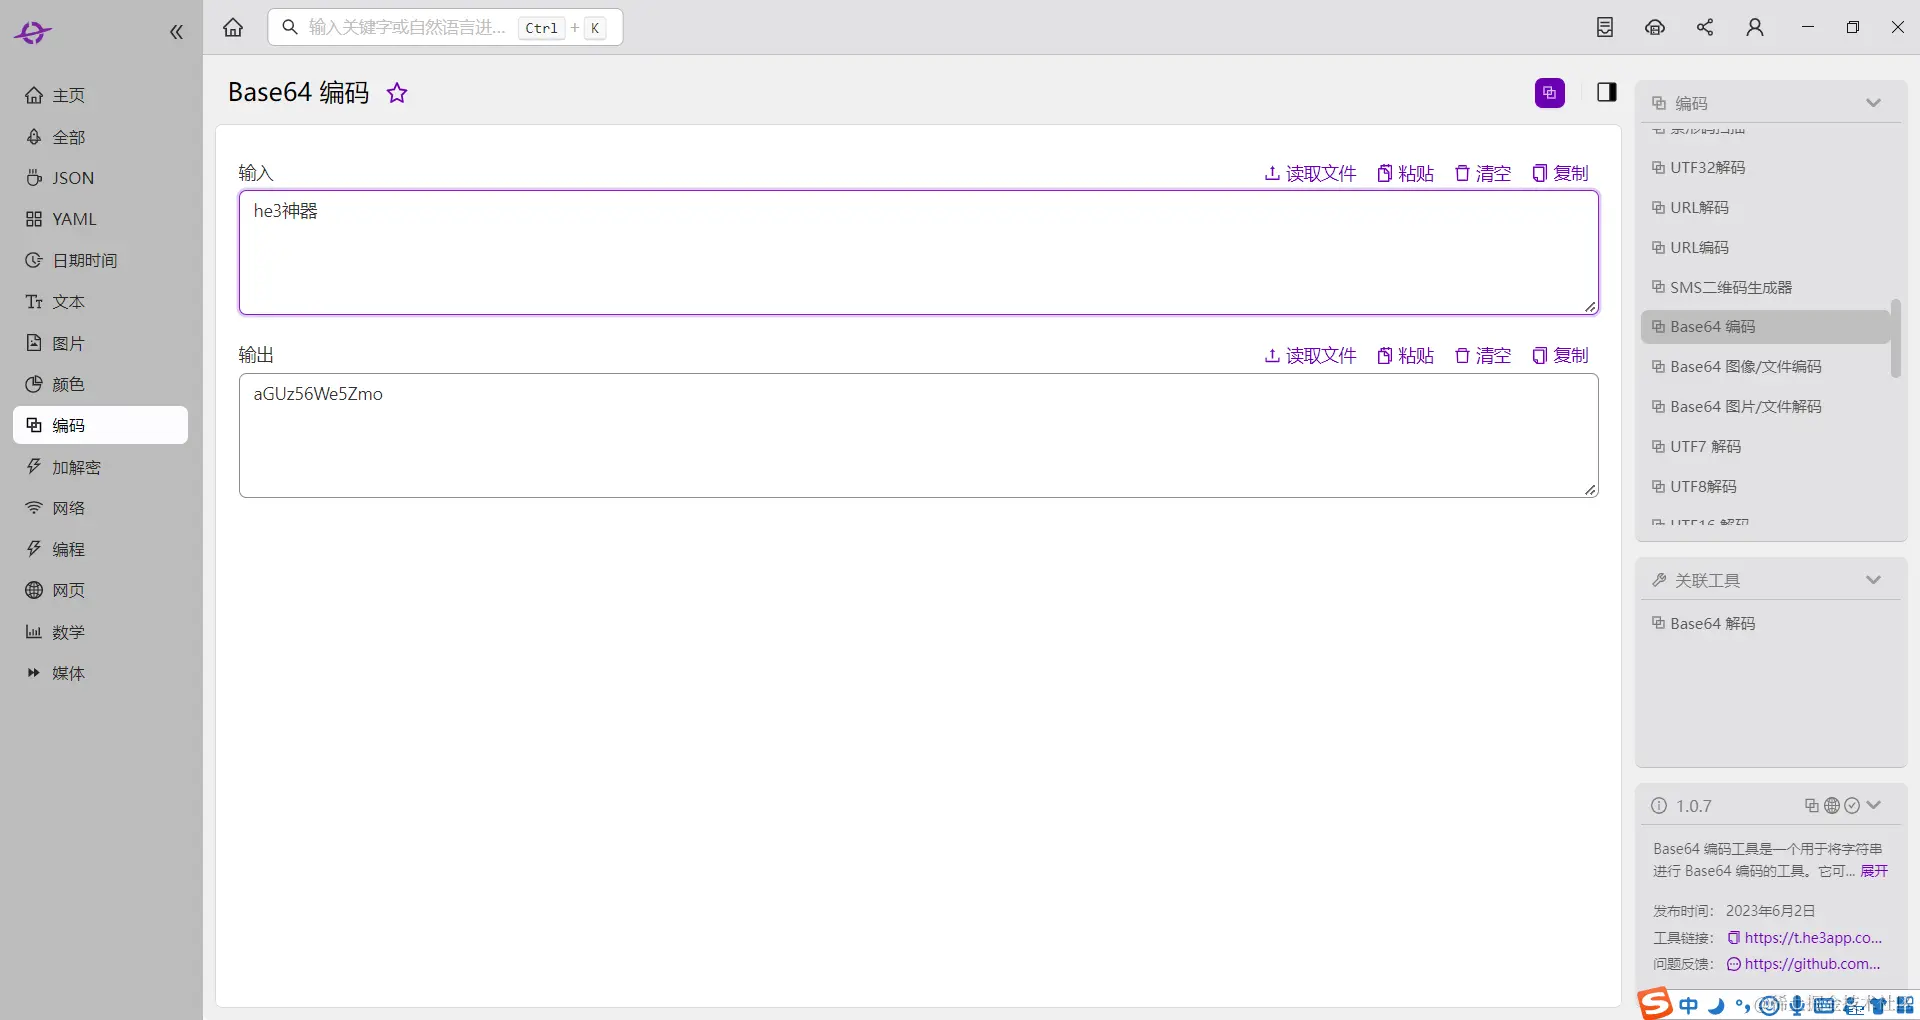Click the 清空 button above the input box
The width and height of the screenshot is (1920, 1020).
(1483, 172)
